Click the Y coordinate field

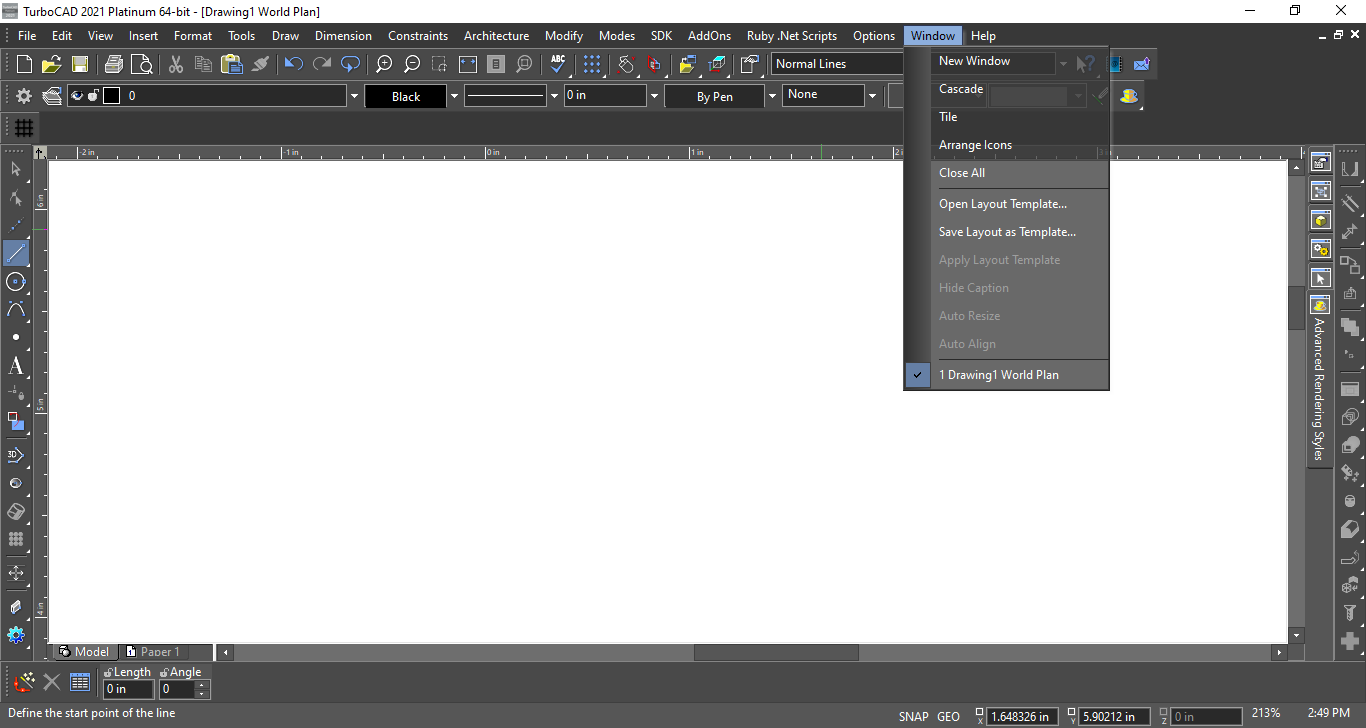[1114, 716]
